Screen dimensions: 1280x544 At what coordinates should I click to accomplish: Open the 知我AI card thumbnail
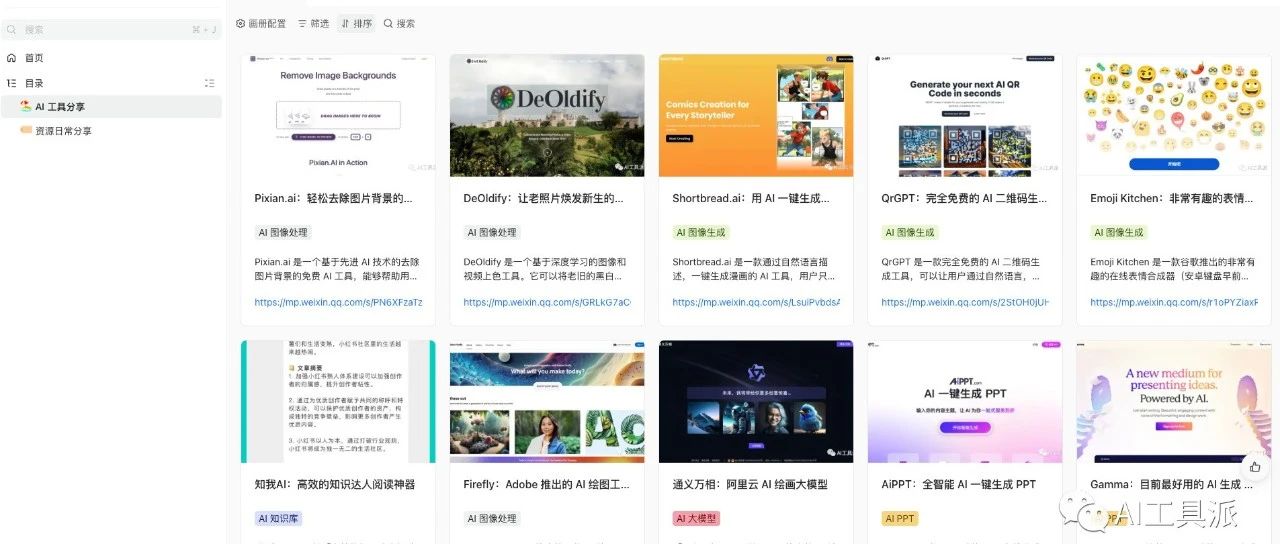338,401
